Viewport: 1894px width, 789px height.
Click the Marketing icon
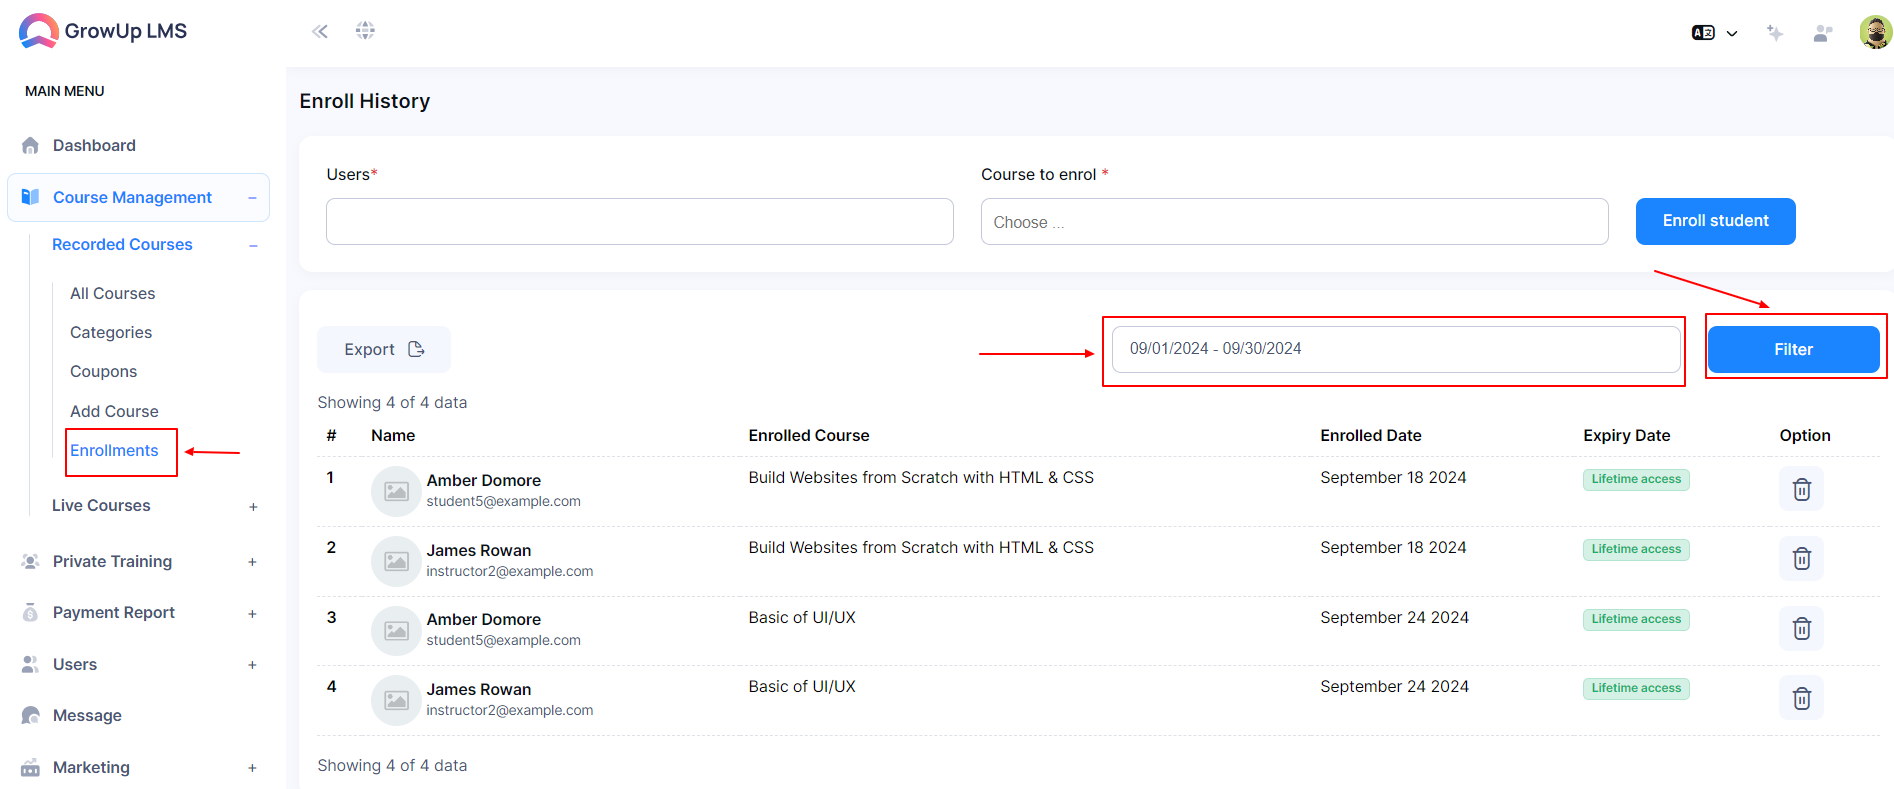click(x=30, y=767)
